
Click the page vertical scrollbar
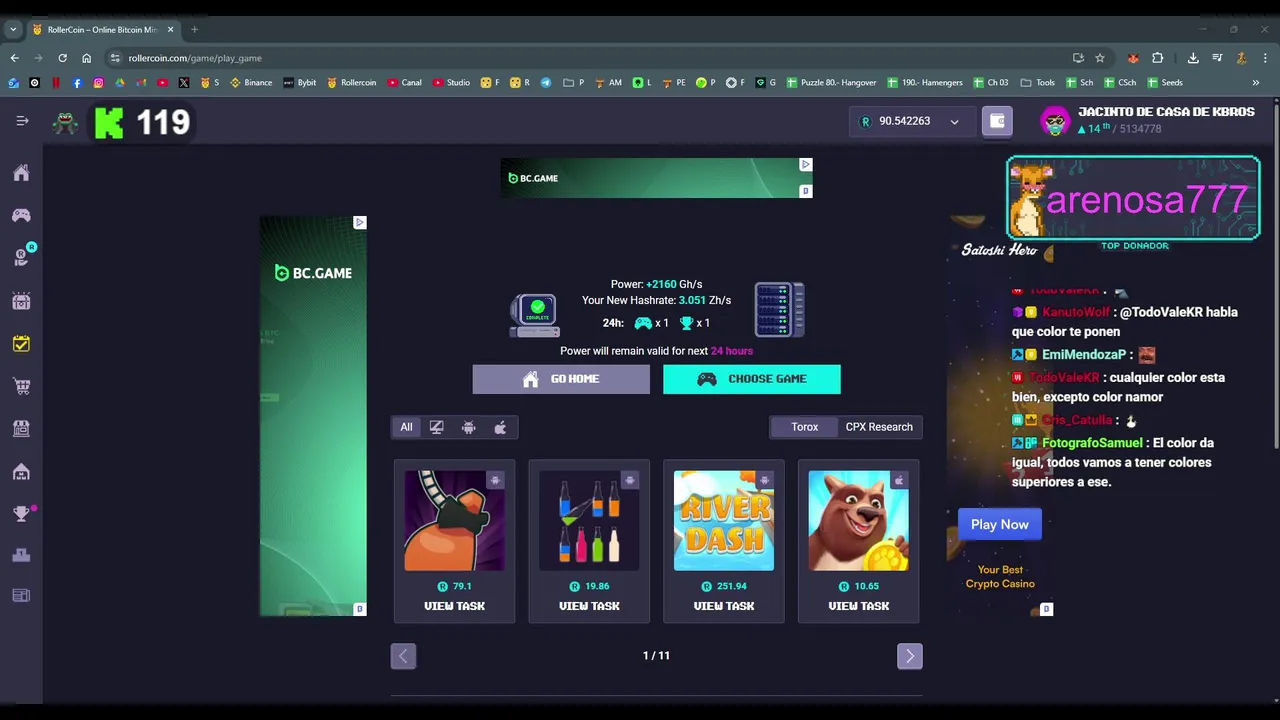pyautogui.click(x=1276, y=275)
